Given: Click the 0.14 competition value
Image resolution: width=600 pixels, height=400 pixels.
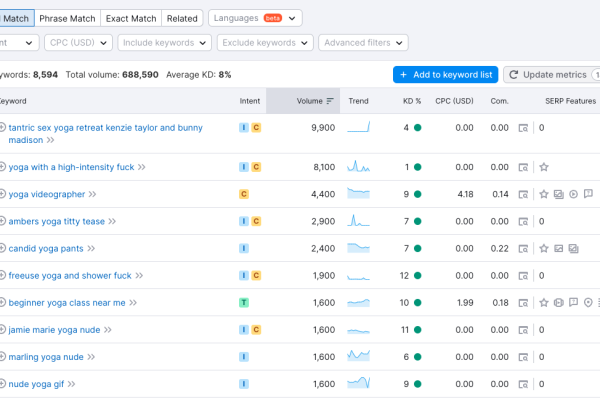Looking at the screenshot, I should 501,194.
